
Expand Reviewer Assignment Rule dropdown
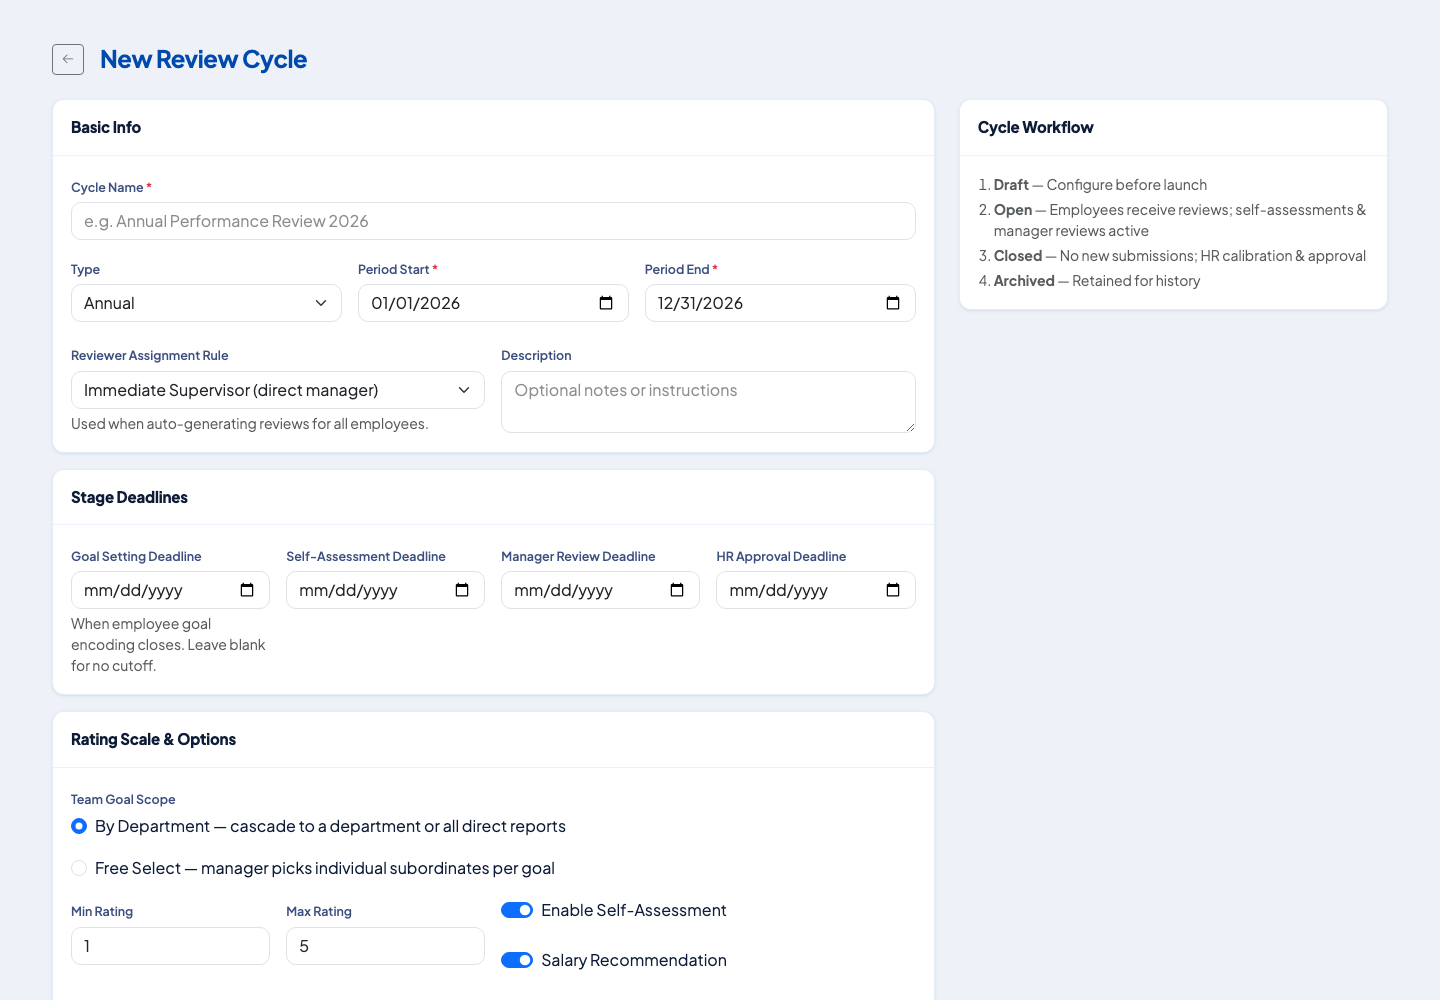(278, 390)
